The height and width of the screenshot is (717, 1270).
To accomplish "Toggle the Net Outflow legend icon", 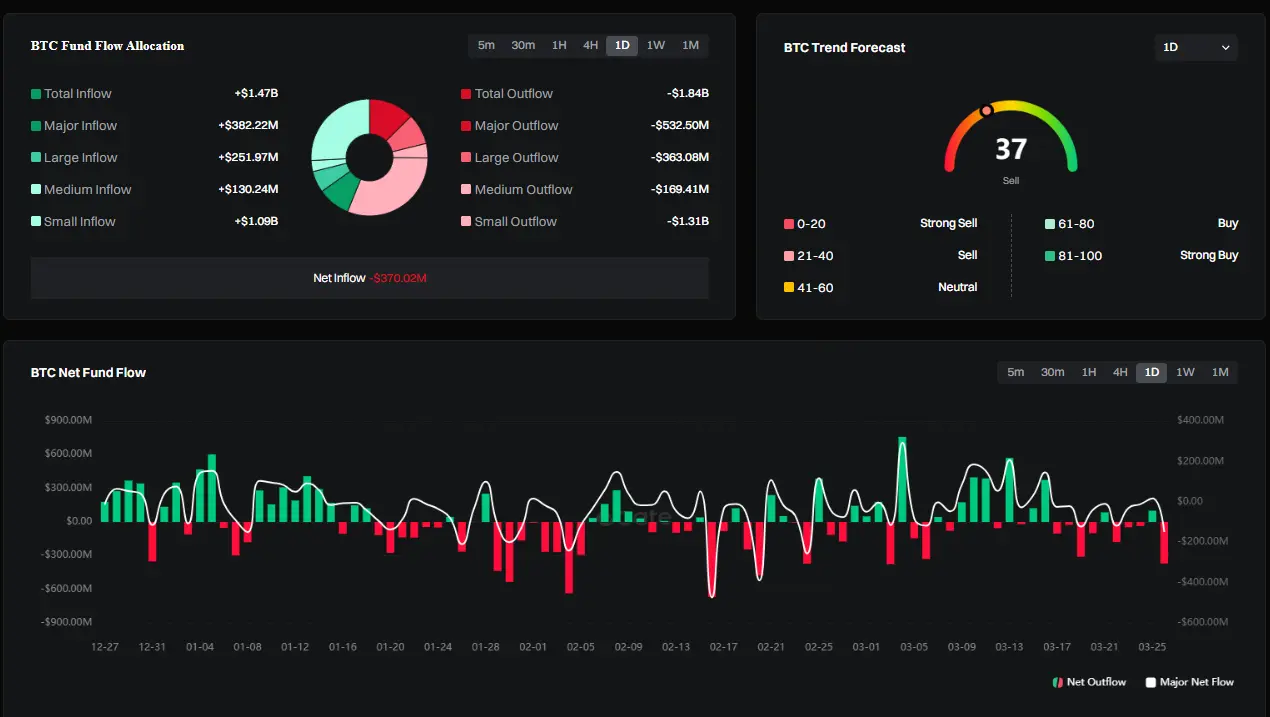I will tap(1057, 682).
